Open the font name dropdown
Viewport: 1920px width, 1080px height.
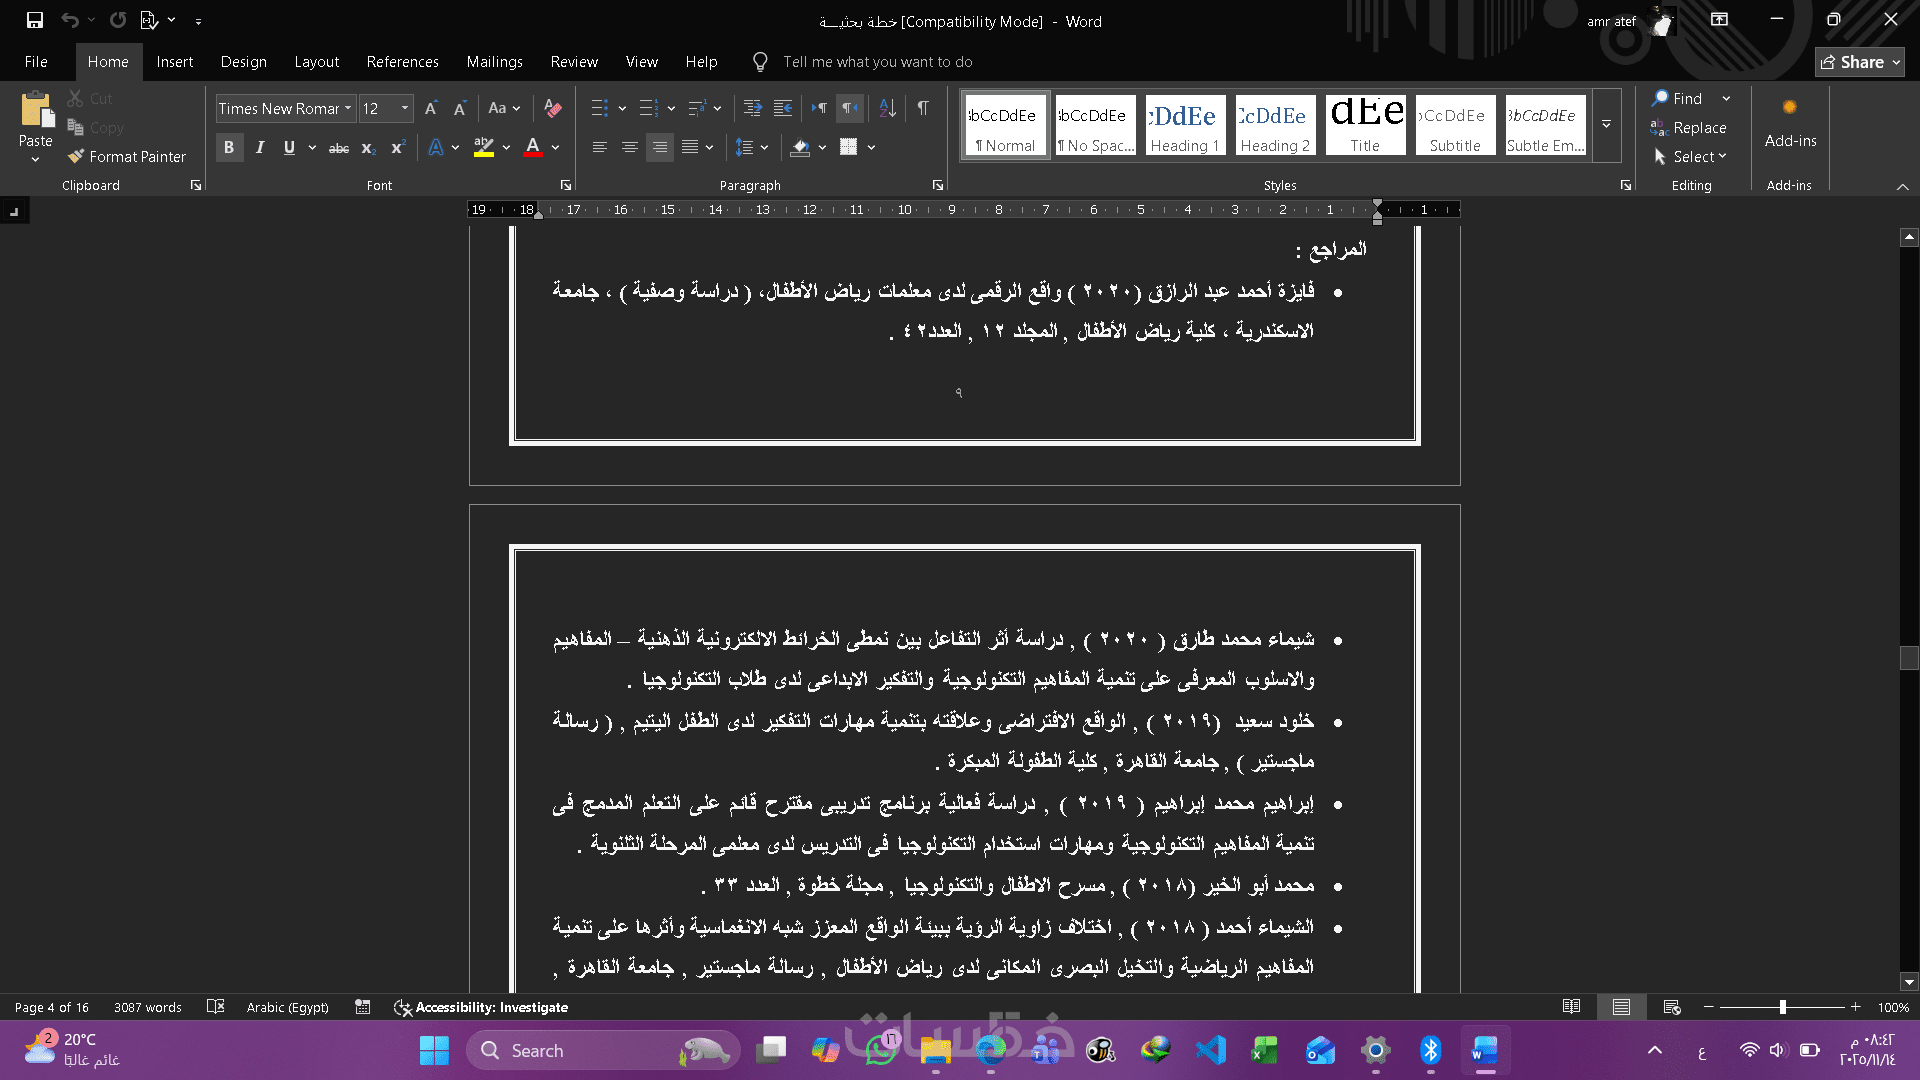tap(348, 108)
